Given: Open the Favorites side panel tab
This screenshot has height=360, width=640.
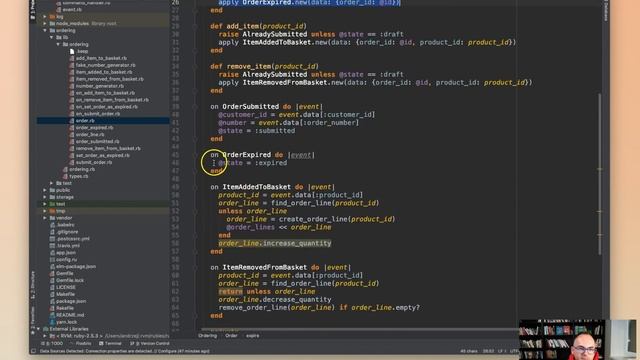Looking at the screenshot, I should point(33,320).
